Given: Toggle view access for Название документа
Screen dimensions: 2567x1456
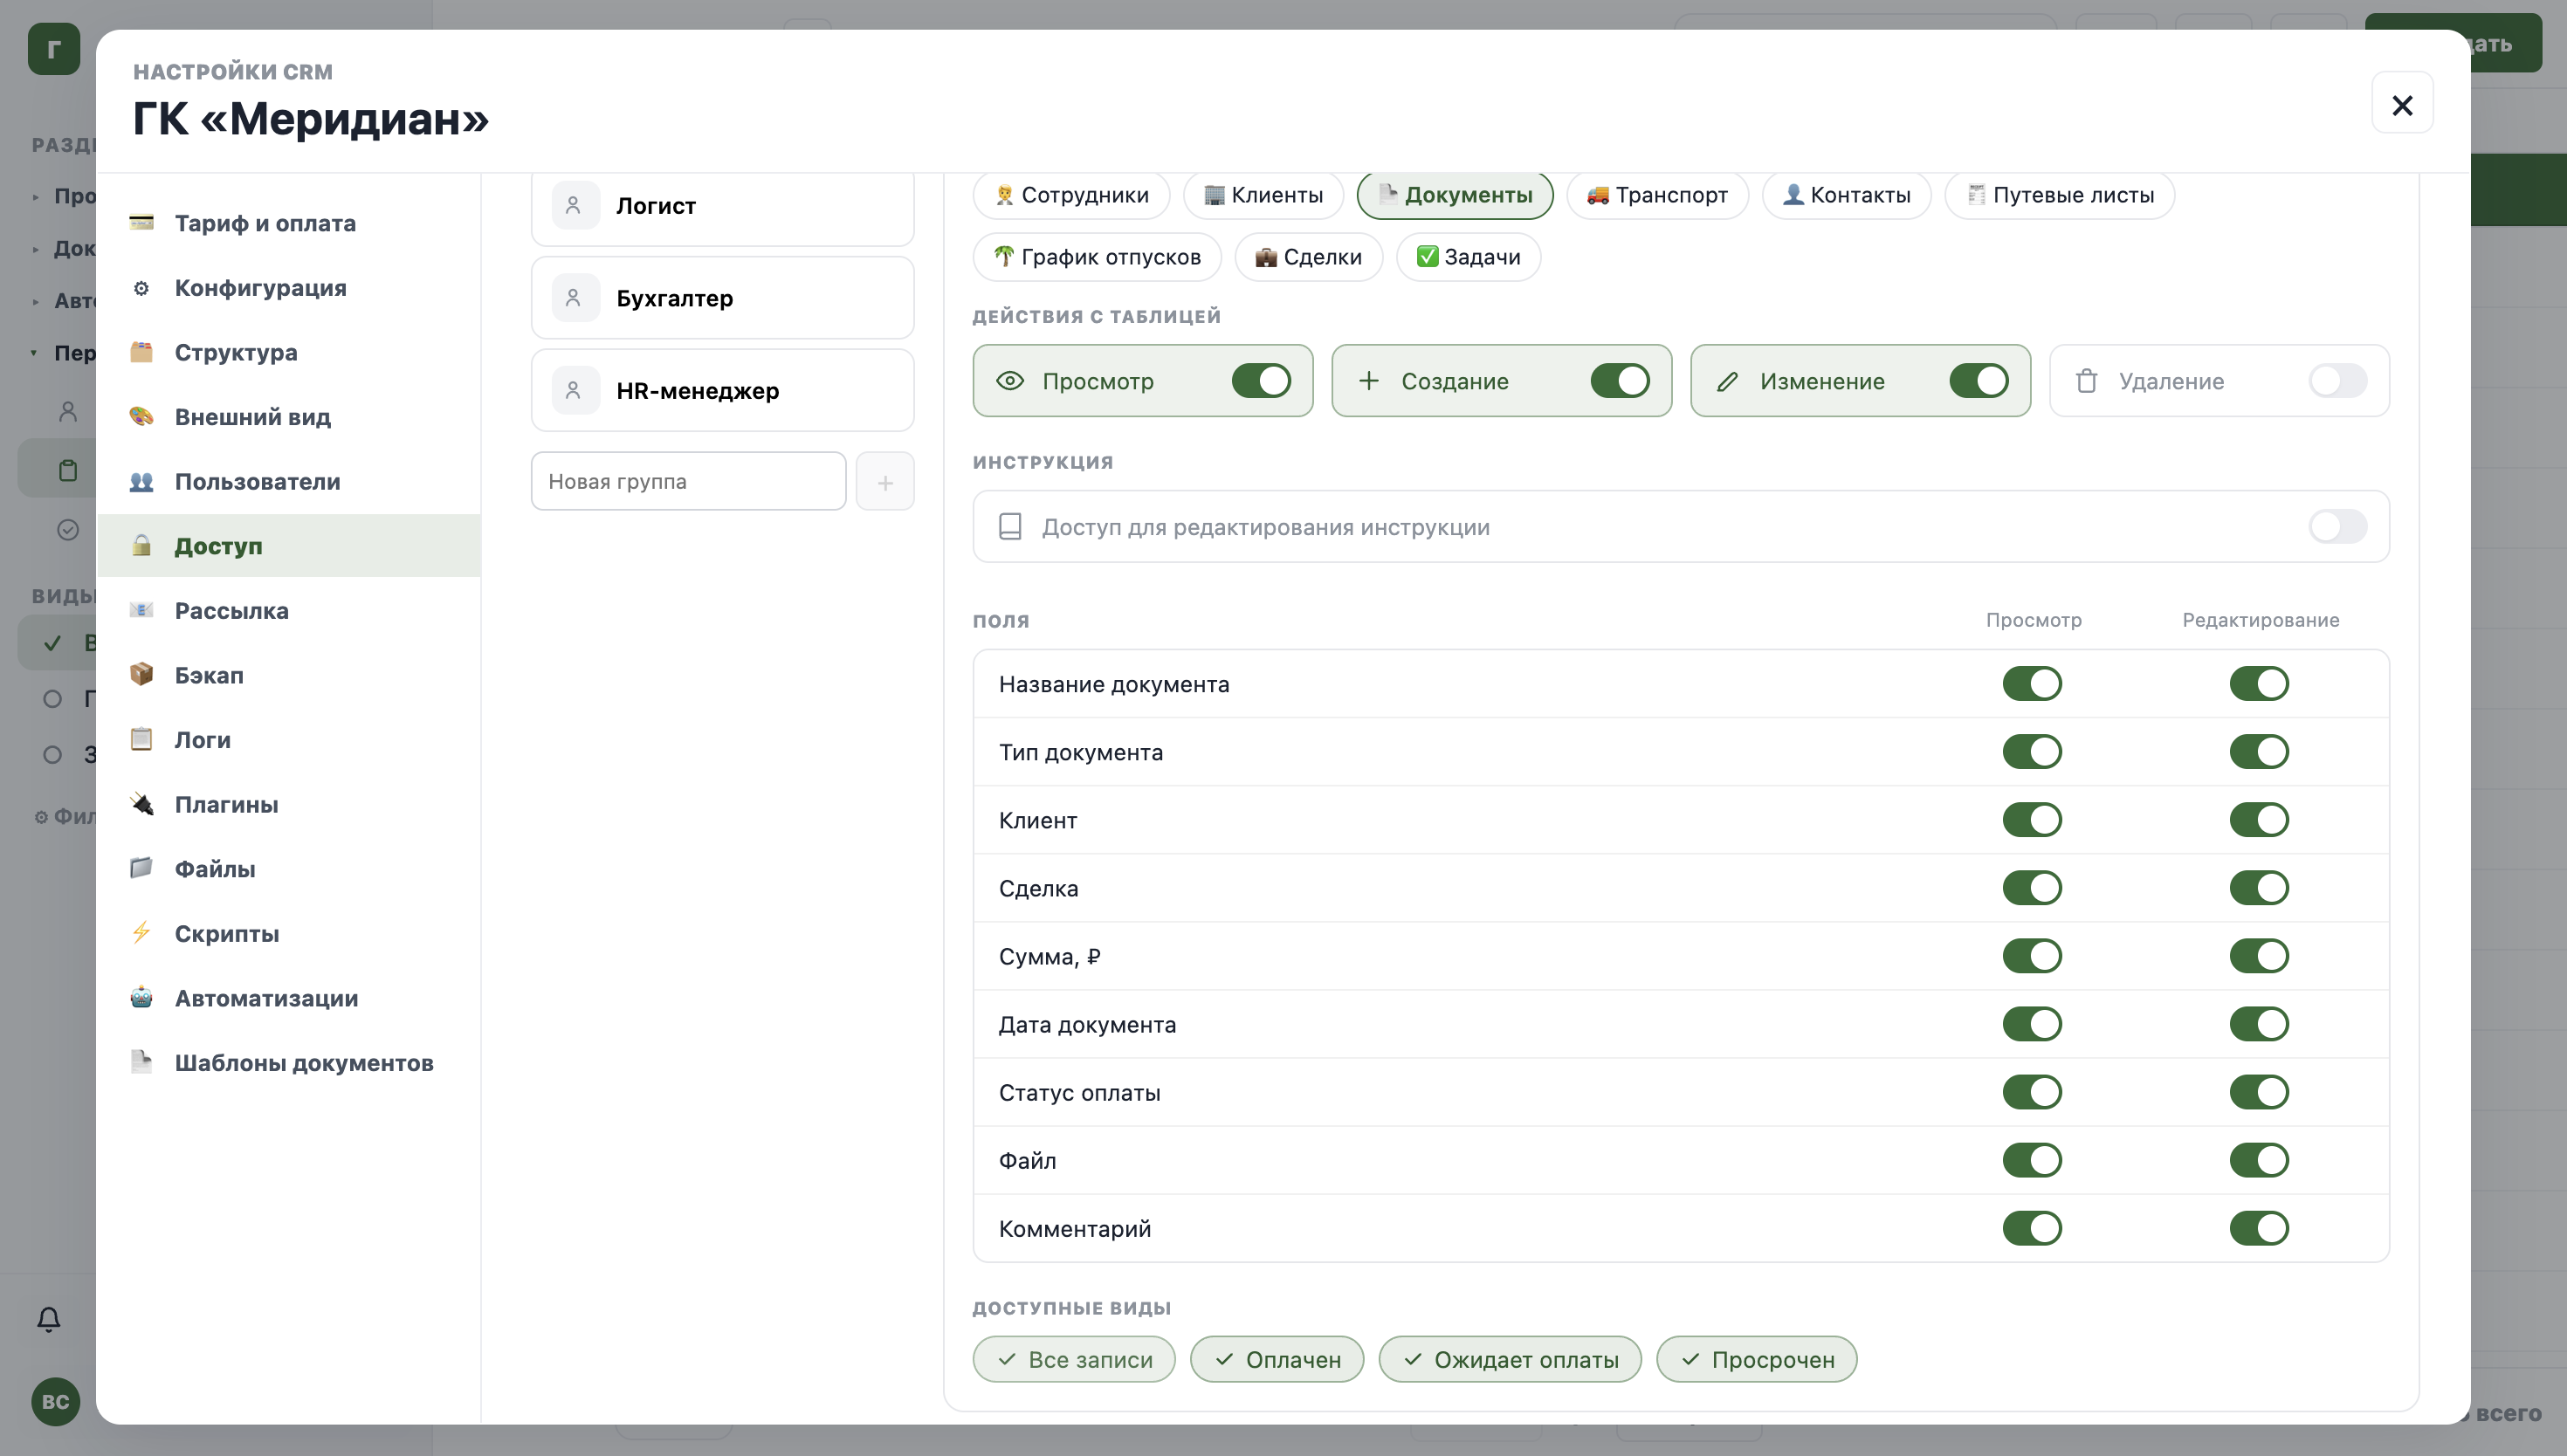Looking at the screenshot, I should [2032, 684].
